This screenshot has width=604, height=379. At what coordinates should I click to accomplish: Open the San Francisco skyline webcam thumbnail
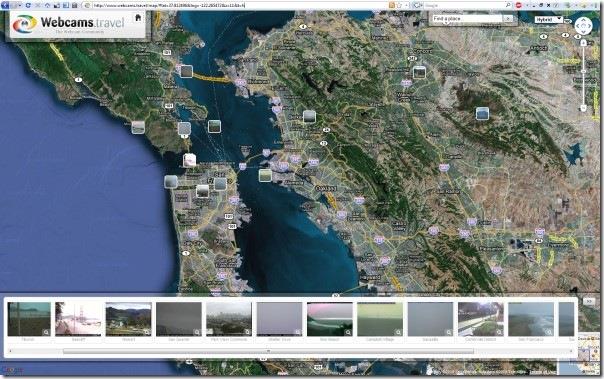(x=229, y=319)
